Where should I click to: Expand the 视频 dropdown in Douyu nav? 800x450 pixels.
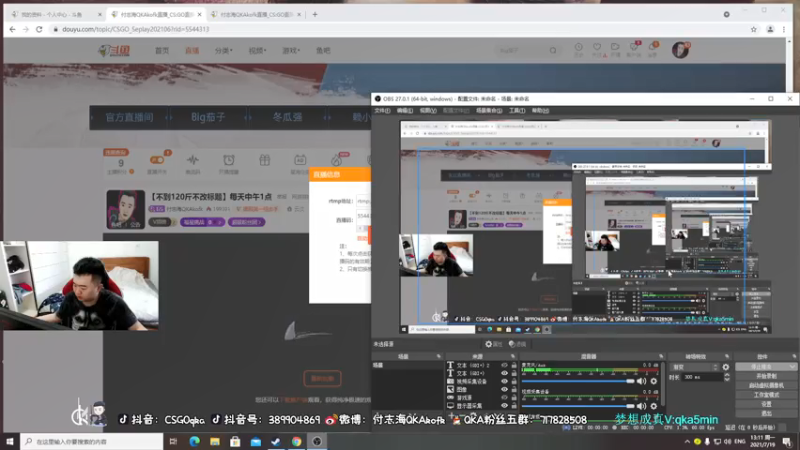click(x=257, y=51)
